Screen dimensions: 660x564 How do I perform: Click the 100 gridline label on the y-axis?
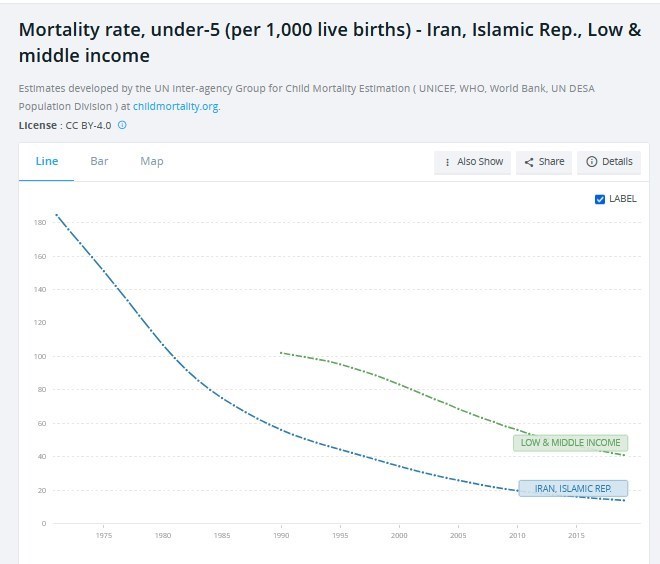coord(40,356)
